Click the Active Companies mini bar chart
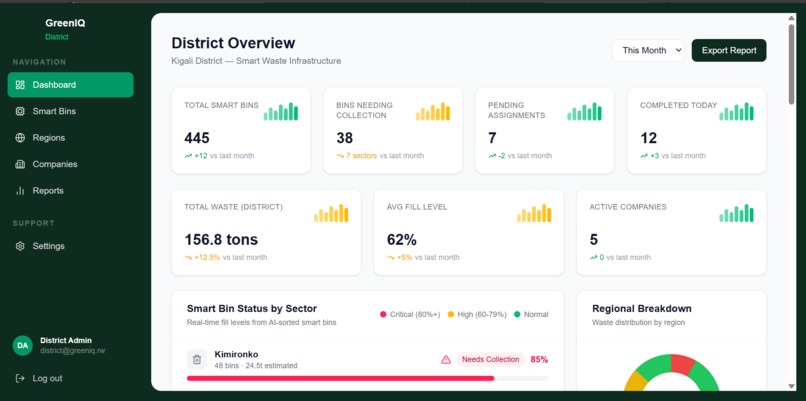The width and height of the screenshot is (806, 401). 736,213
